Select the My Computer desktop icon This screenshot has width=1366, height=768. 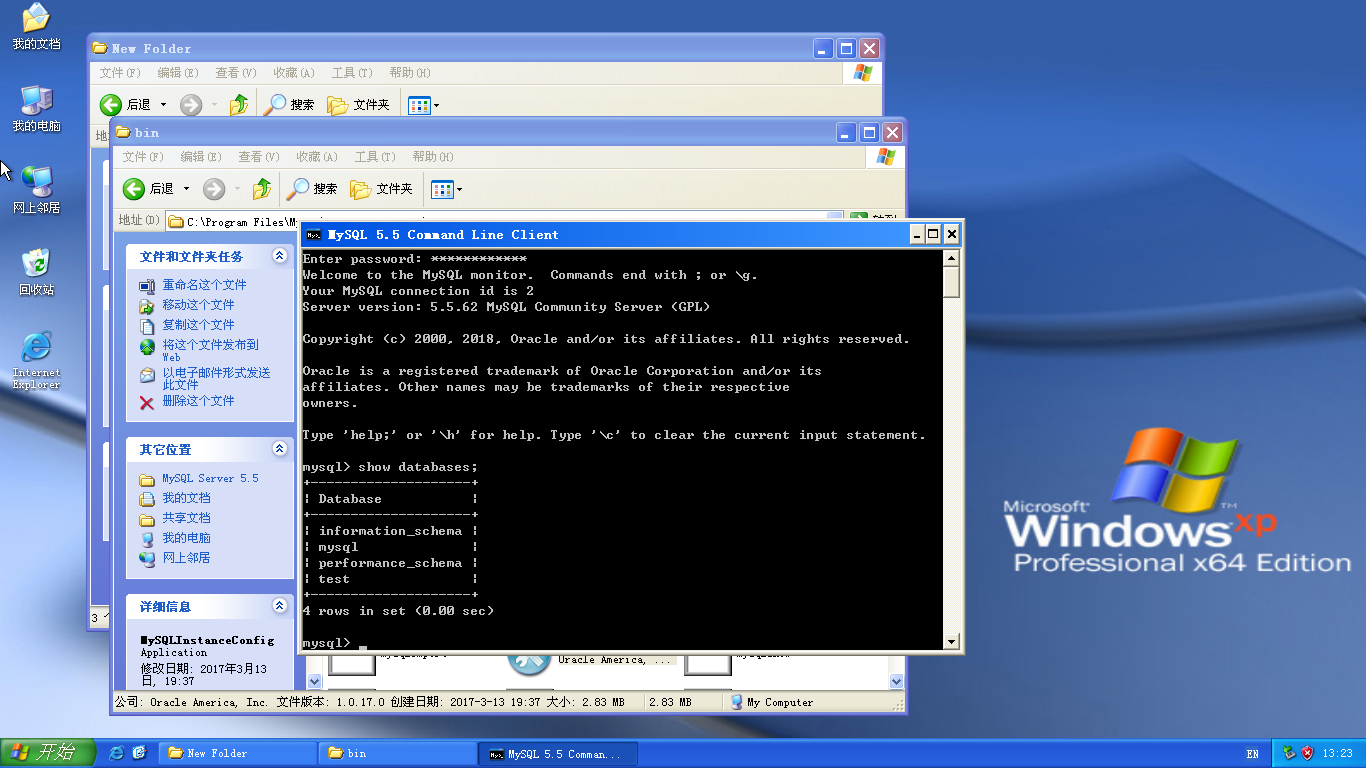pyautogui.click(x=36, y=108)
